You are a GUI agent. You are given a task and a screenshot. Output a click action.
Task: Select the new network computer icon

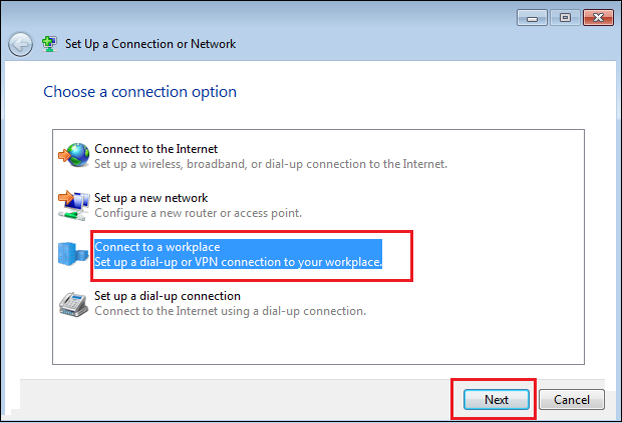pyautogui.click(x=74, y=205)
